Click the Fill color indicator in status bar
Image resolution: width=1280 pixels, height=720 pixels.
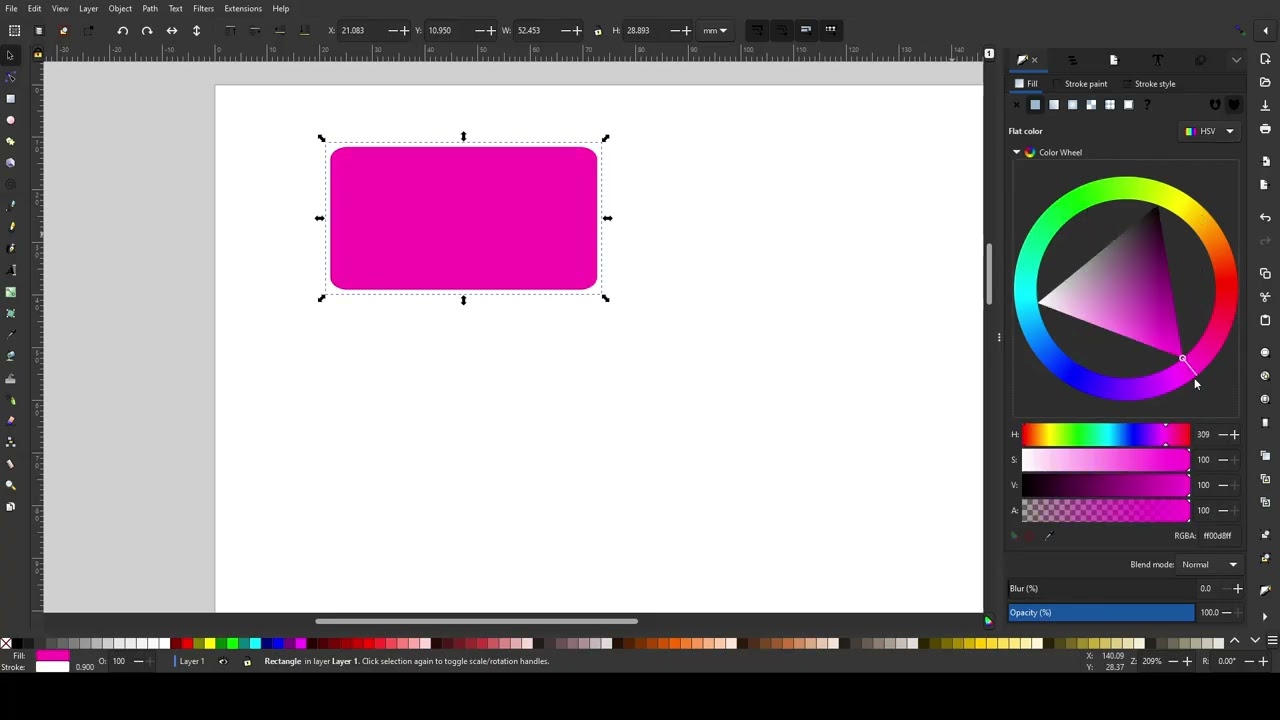pos(52,655)
